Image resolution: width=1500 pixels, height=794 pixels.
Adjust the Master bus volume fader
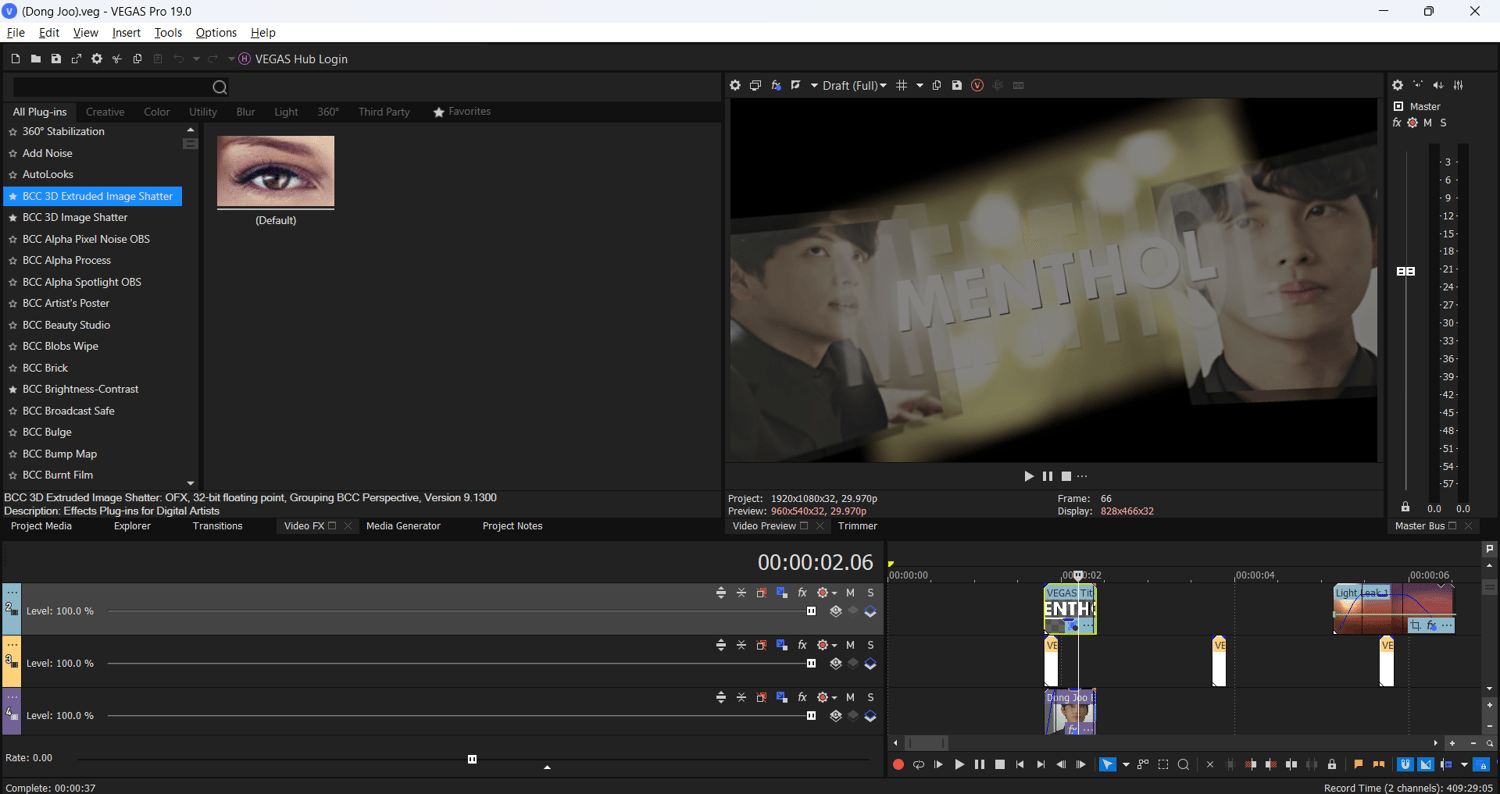[1406, 271]
